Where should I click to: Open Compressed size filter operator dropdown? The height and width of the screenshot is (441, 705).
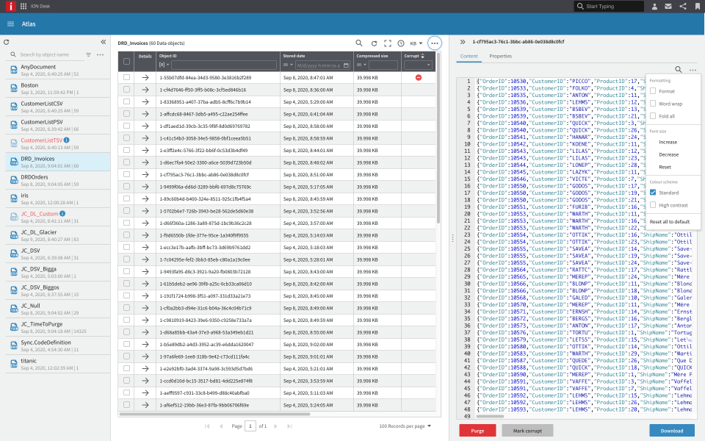click(x=361, y=65)
